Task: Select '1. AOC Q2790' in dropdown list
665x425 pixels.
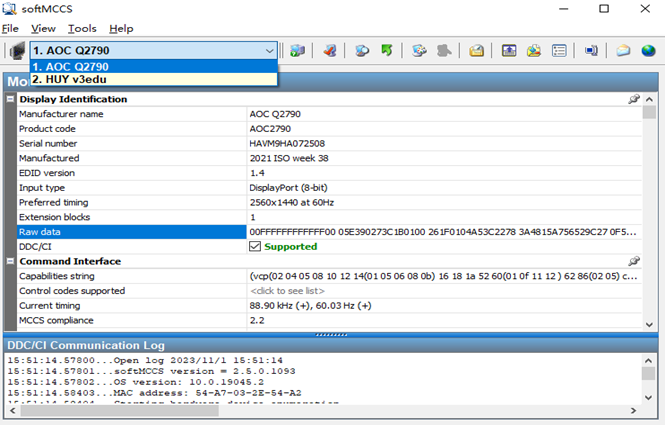Action: tap(154, 67)
